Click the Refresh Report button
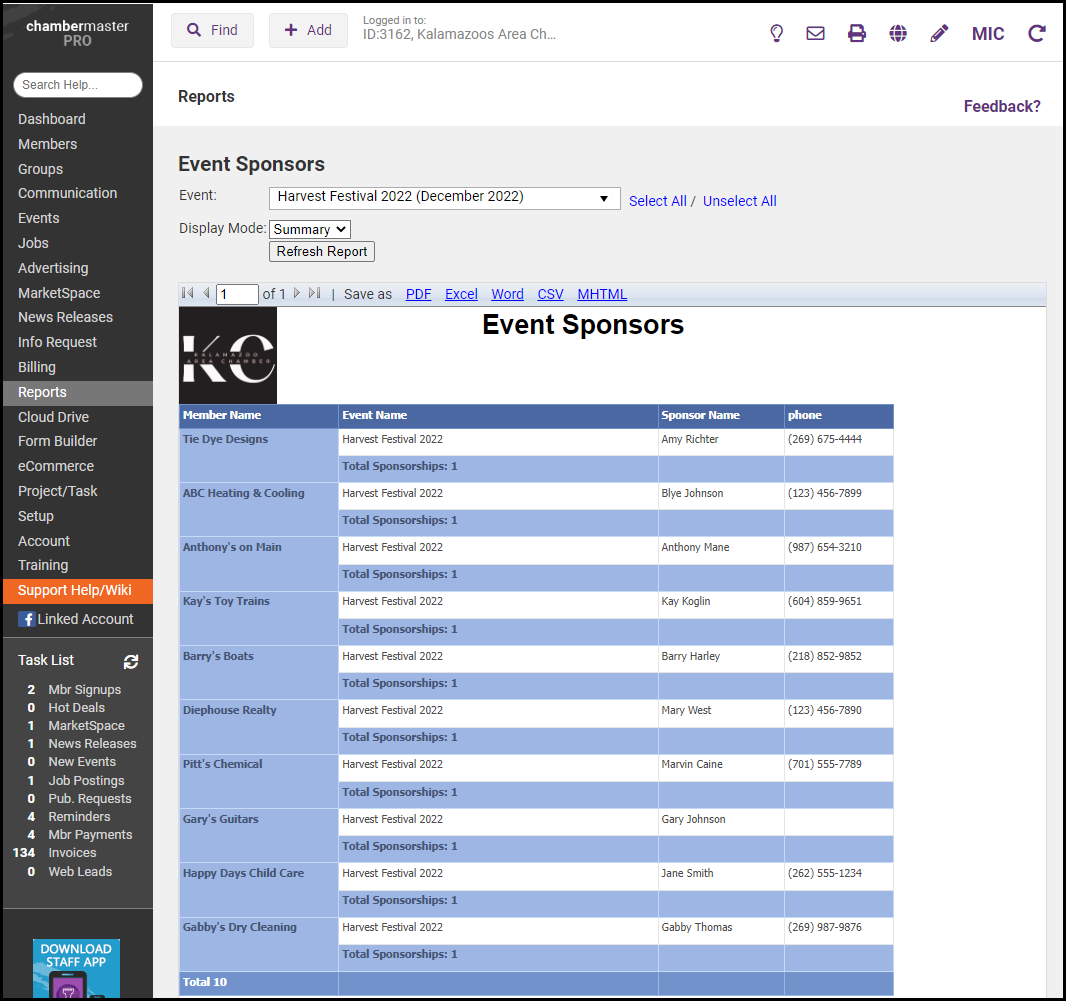Viewport: 1066px width, 1001px height. tap(322, 252)
